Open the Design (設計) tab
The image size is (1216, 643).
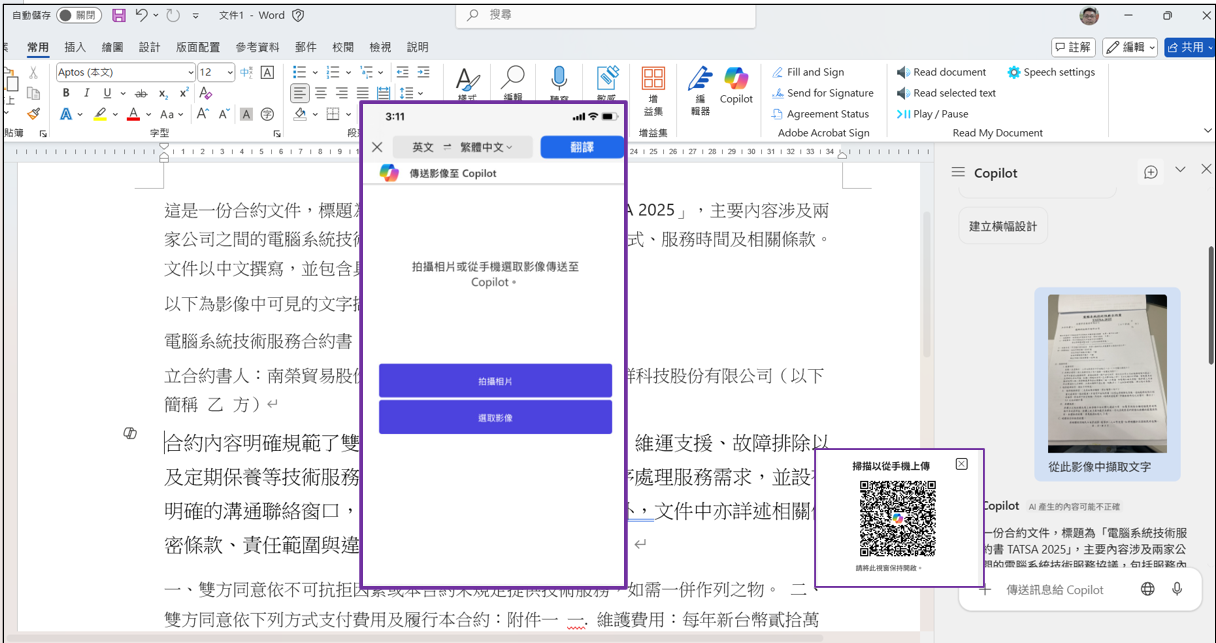pyautogui.click(x=149, y=47)
